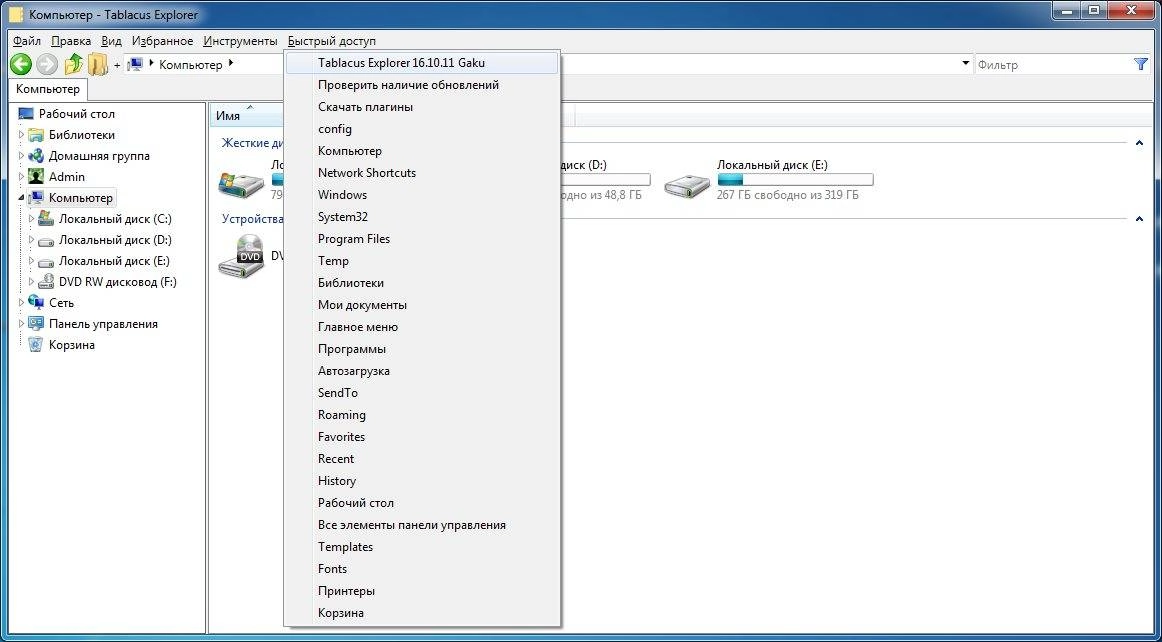Open the address bar history dropdown
1162x642 pixels.
pos(966,64)
